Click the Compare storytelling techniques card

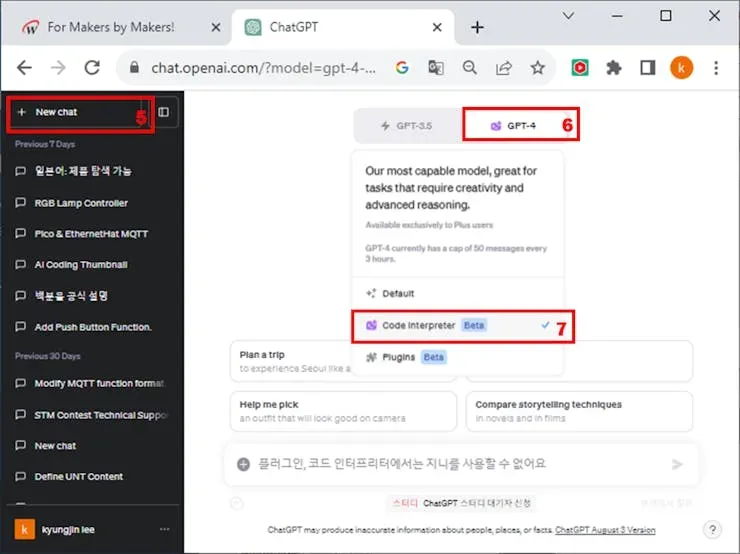tap(579, 411)
